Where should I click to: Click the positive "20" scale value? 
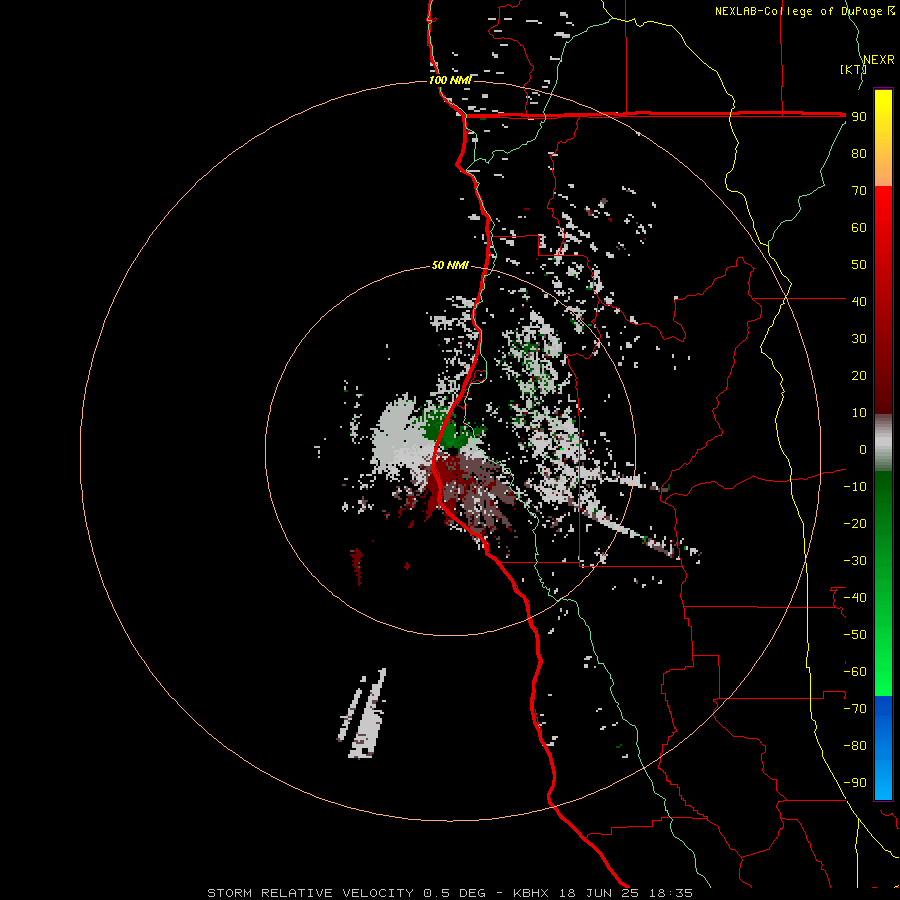click(859, 375)
